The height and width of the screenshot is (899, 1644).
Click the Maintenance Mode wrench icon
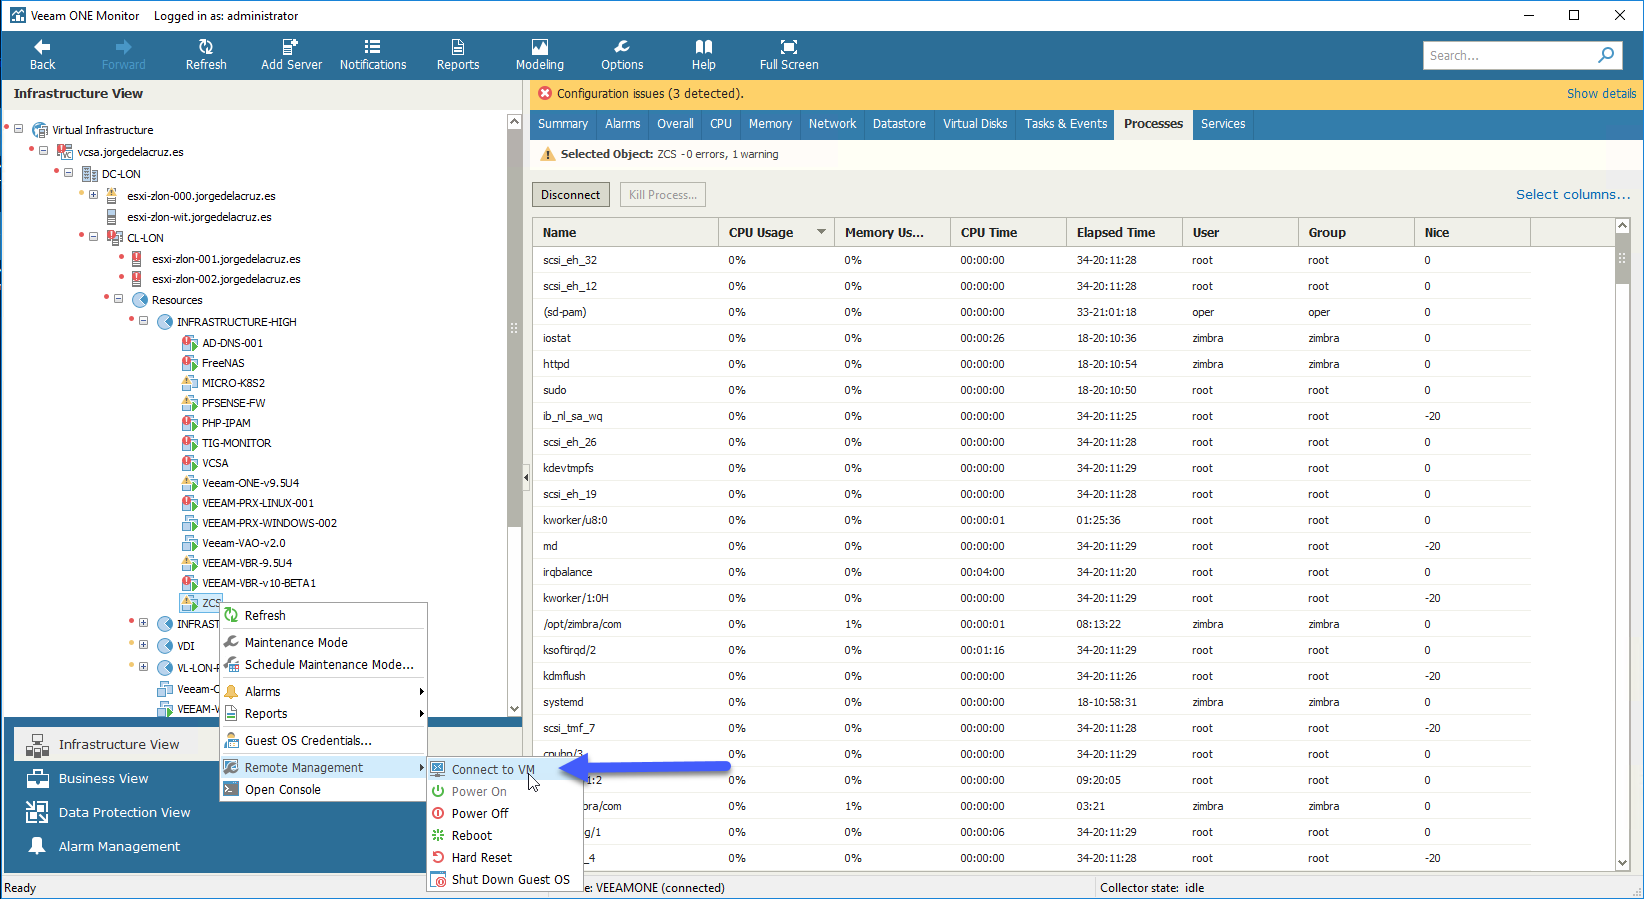pyautogui.click(x=231, y=642)
